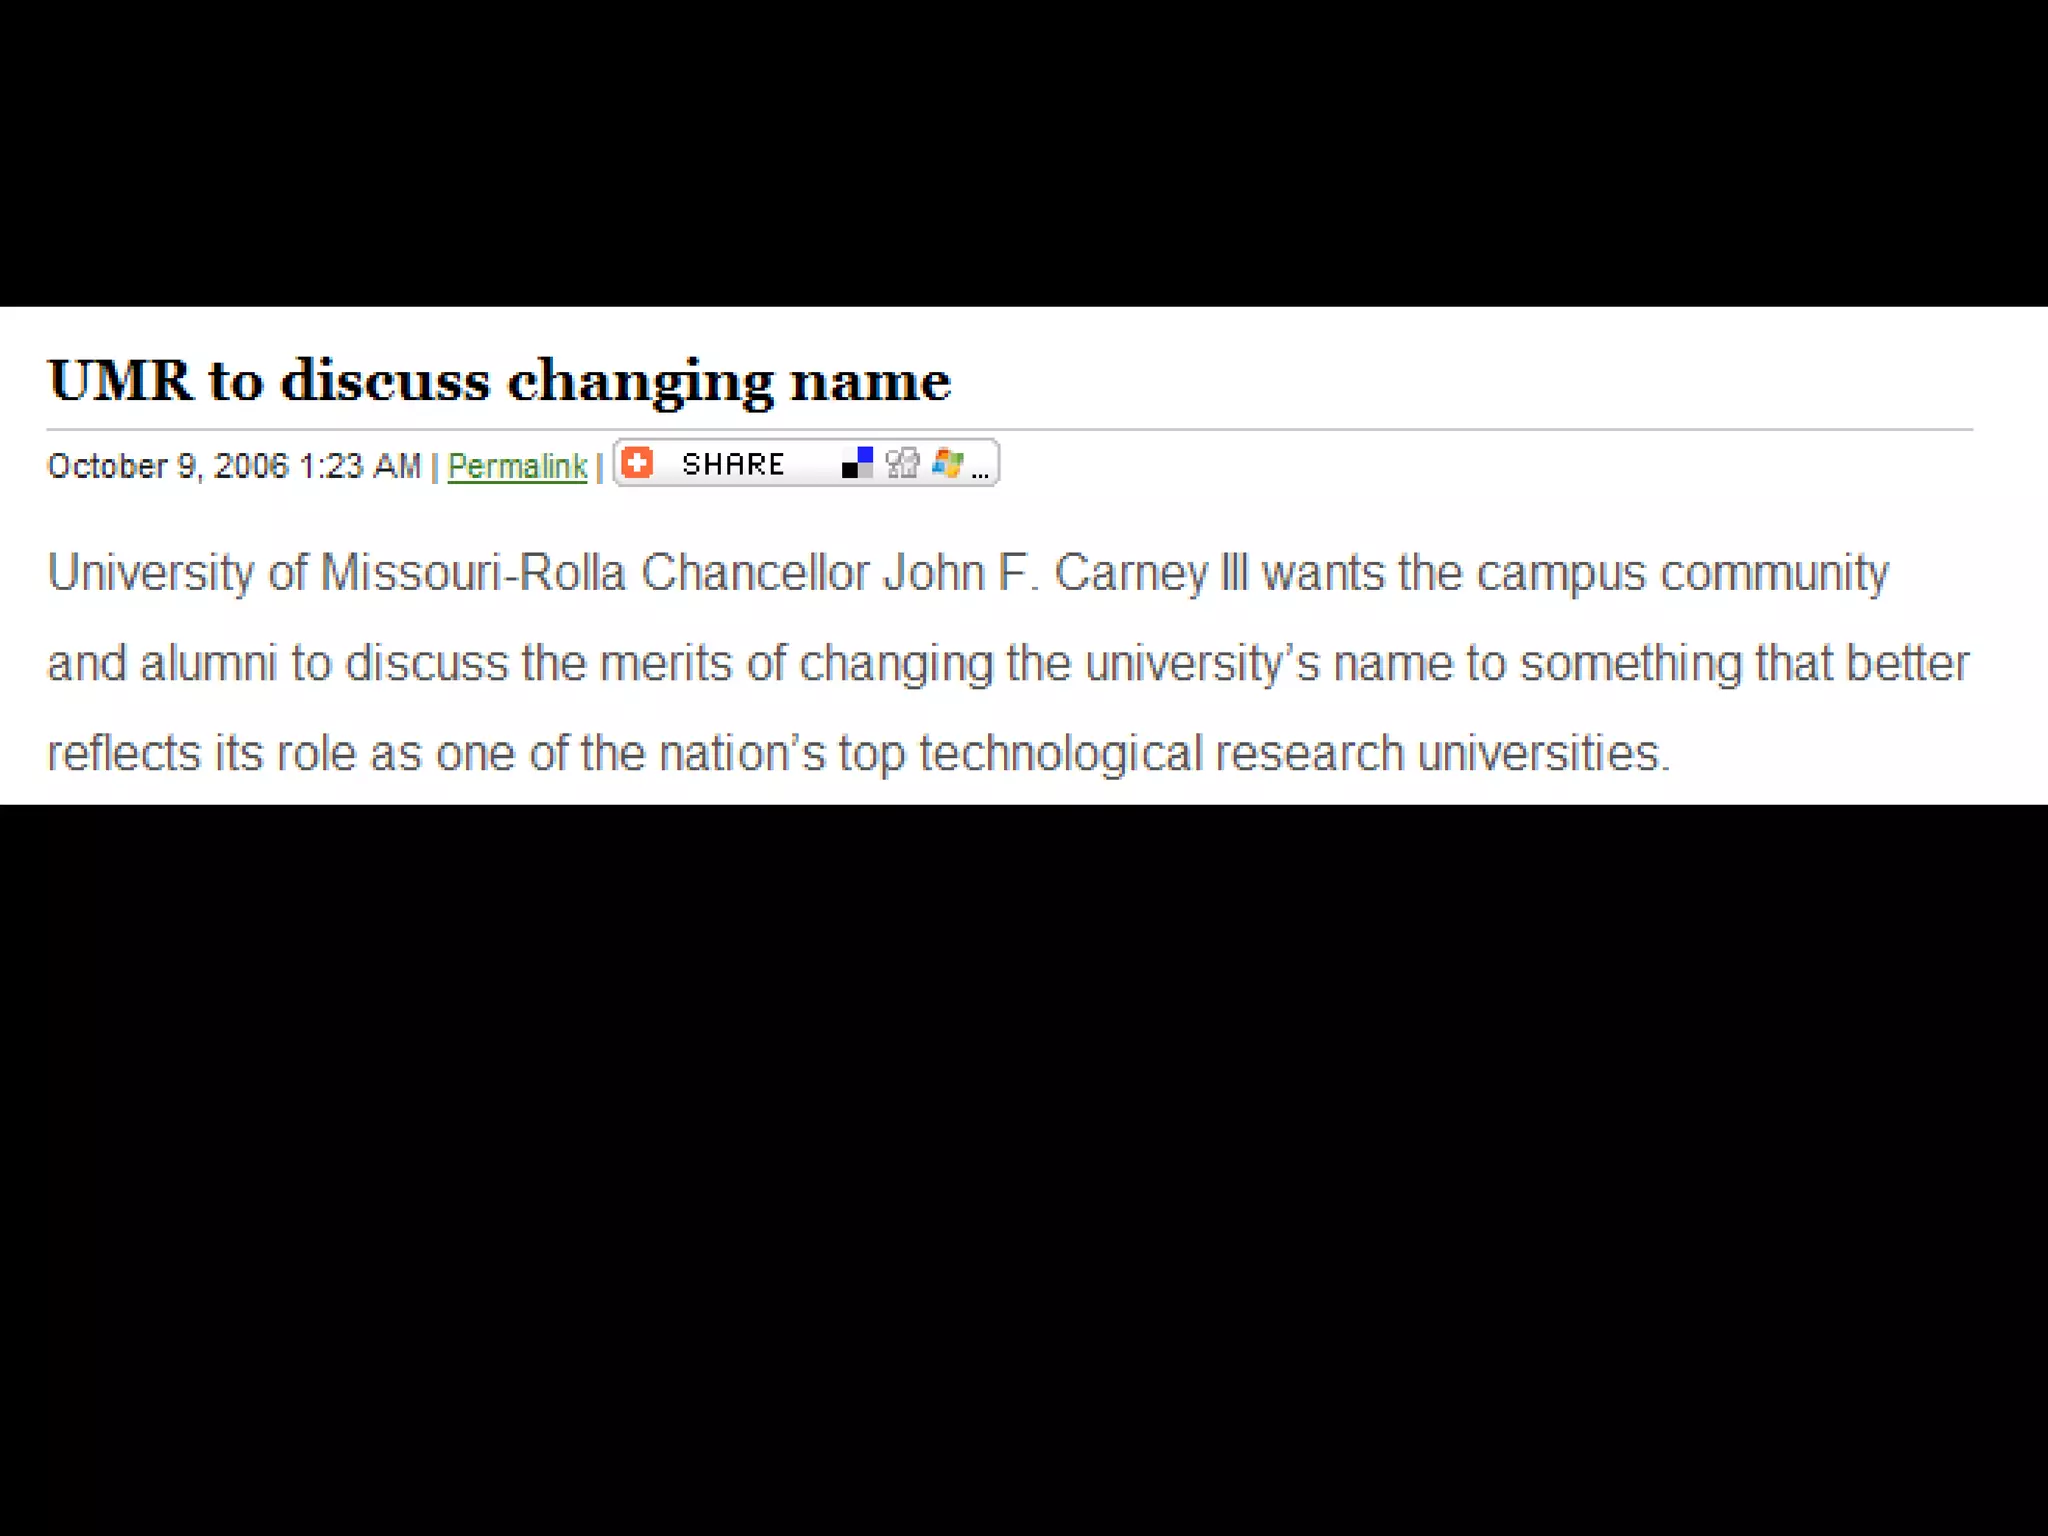Open the Permalink link
2048x1536 pixels.
click(517, 466)
